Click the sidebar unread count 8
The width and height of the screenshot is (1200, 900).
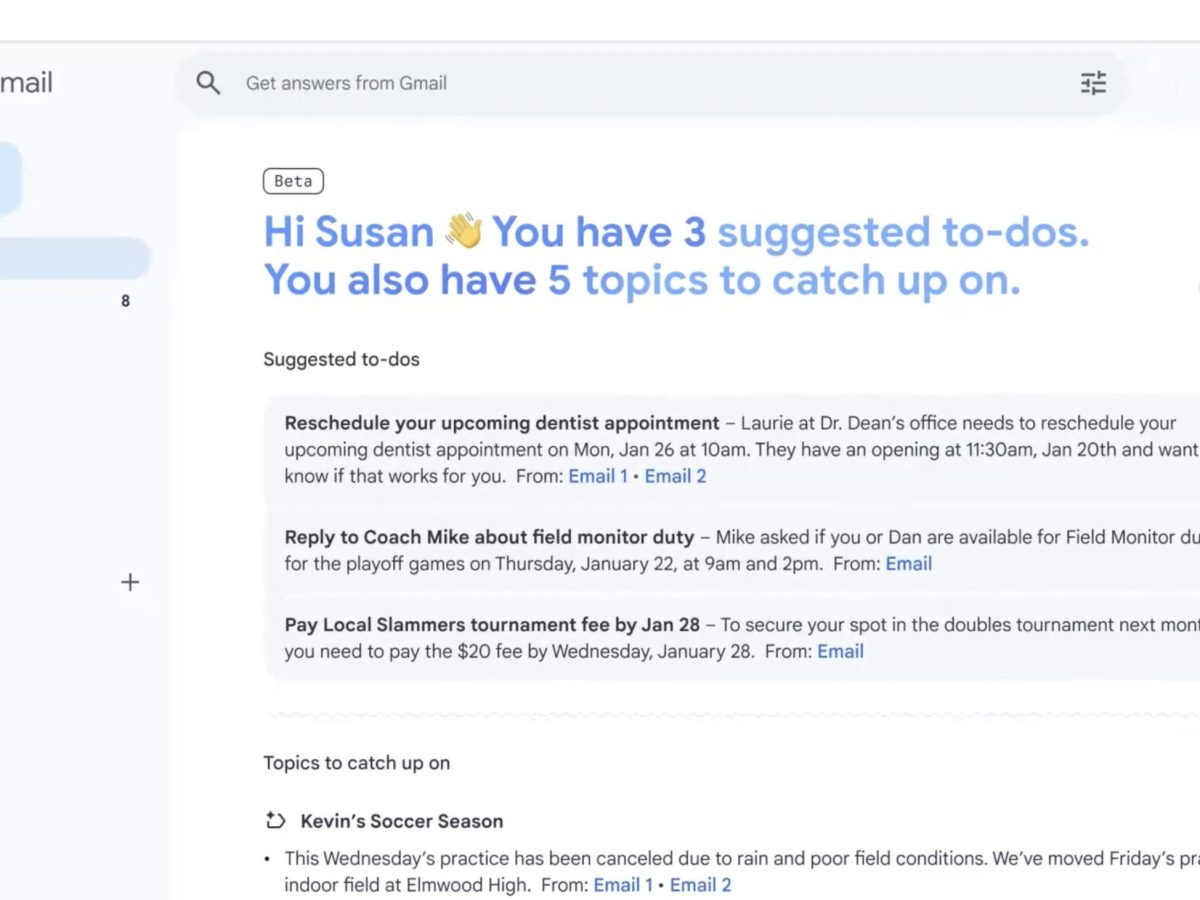pos(125,301)
